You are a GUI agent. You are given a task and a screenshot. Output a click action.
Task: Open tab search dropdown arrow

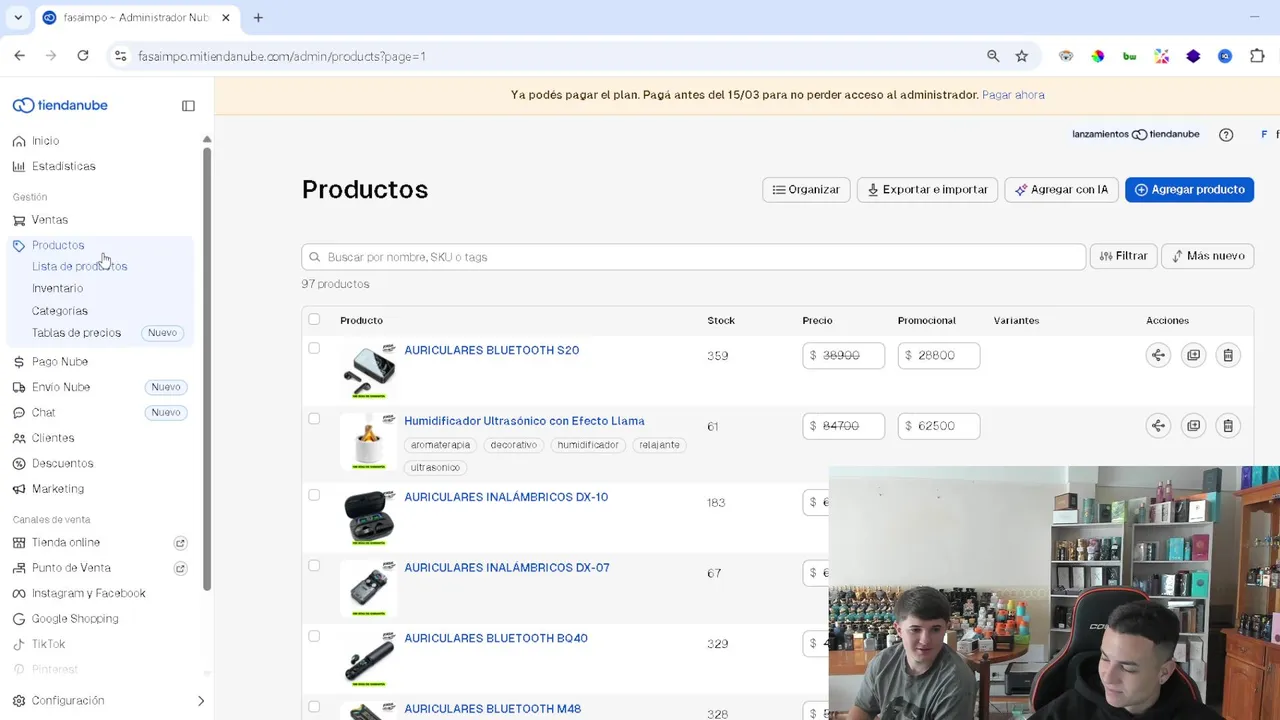pos(18,17)
